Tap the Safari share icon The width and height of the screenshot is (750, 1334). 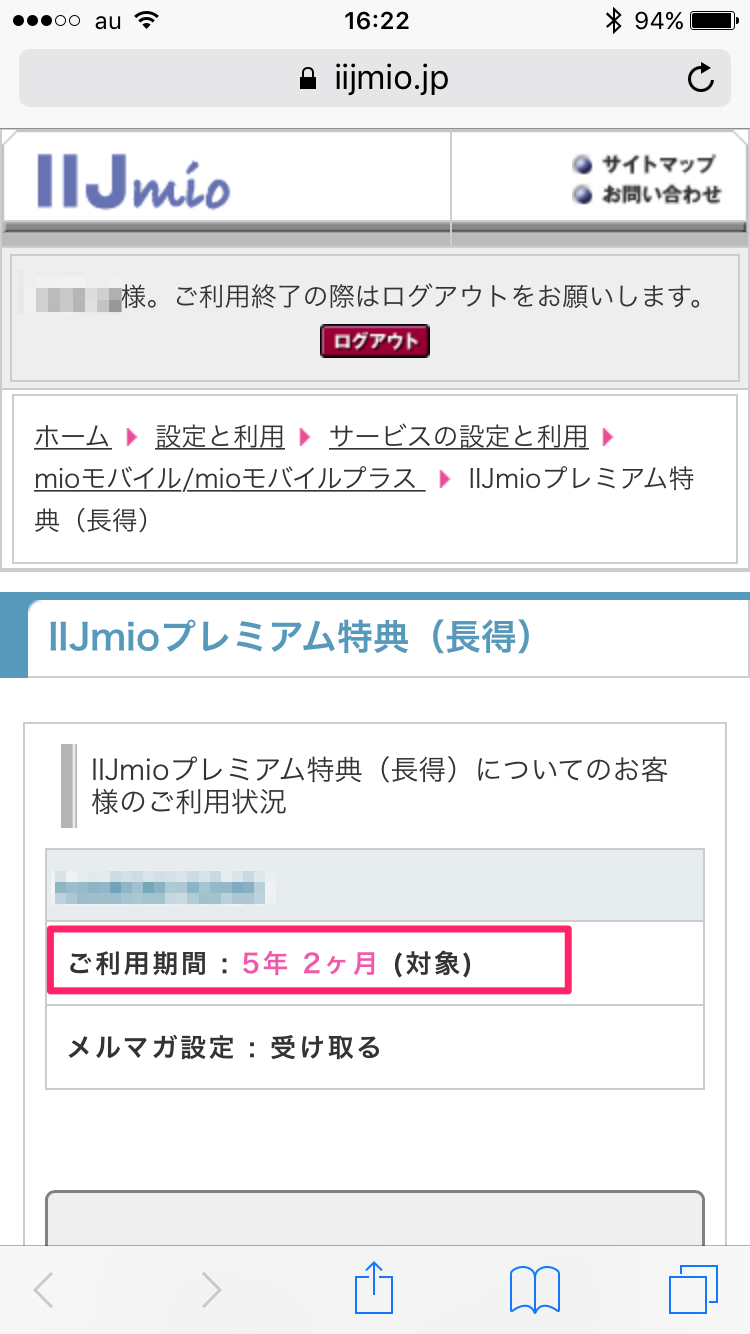coord(376,1287)
